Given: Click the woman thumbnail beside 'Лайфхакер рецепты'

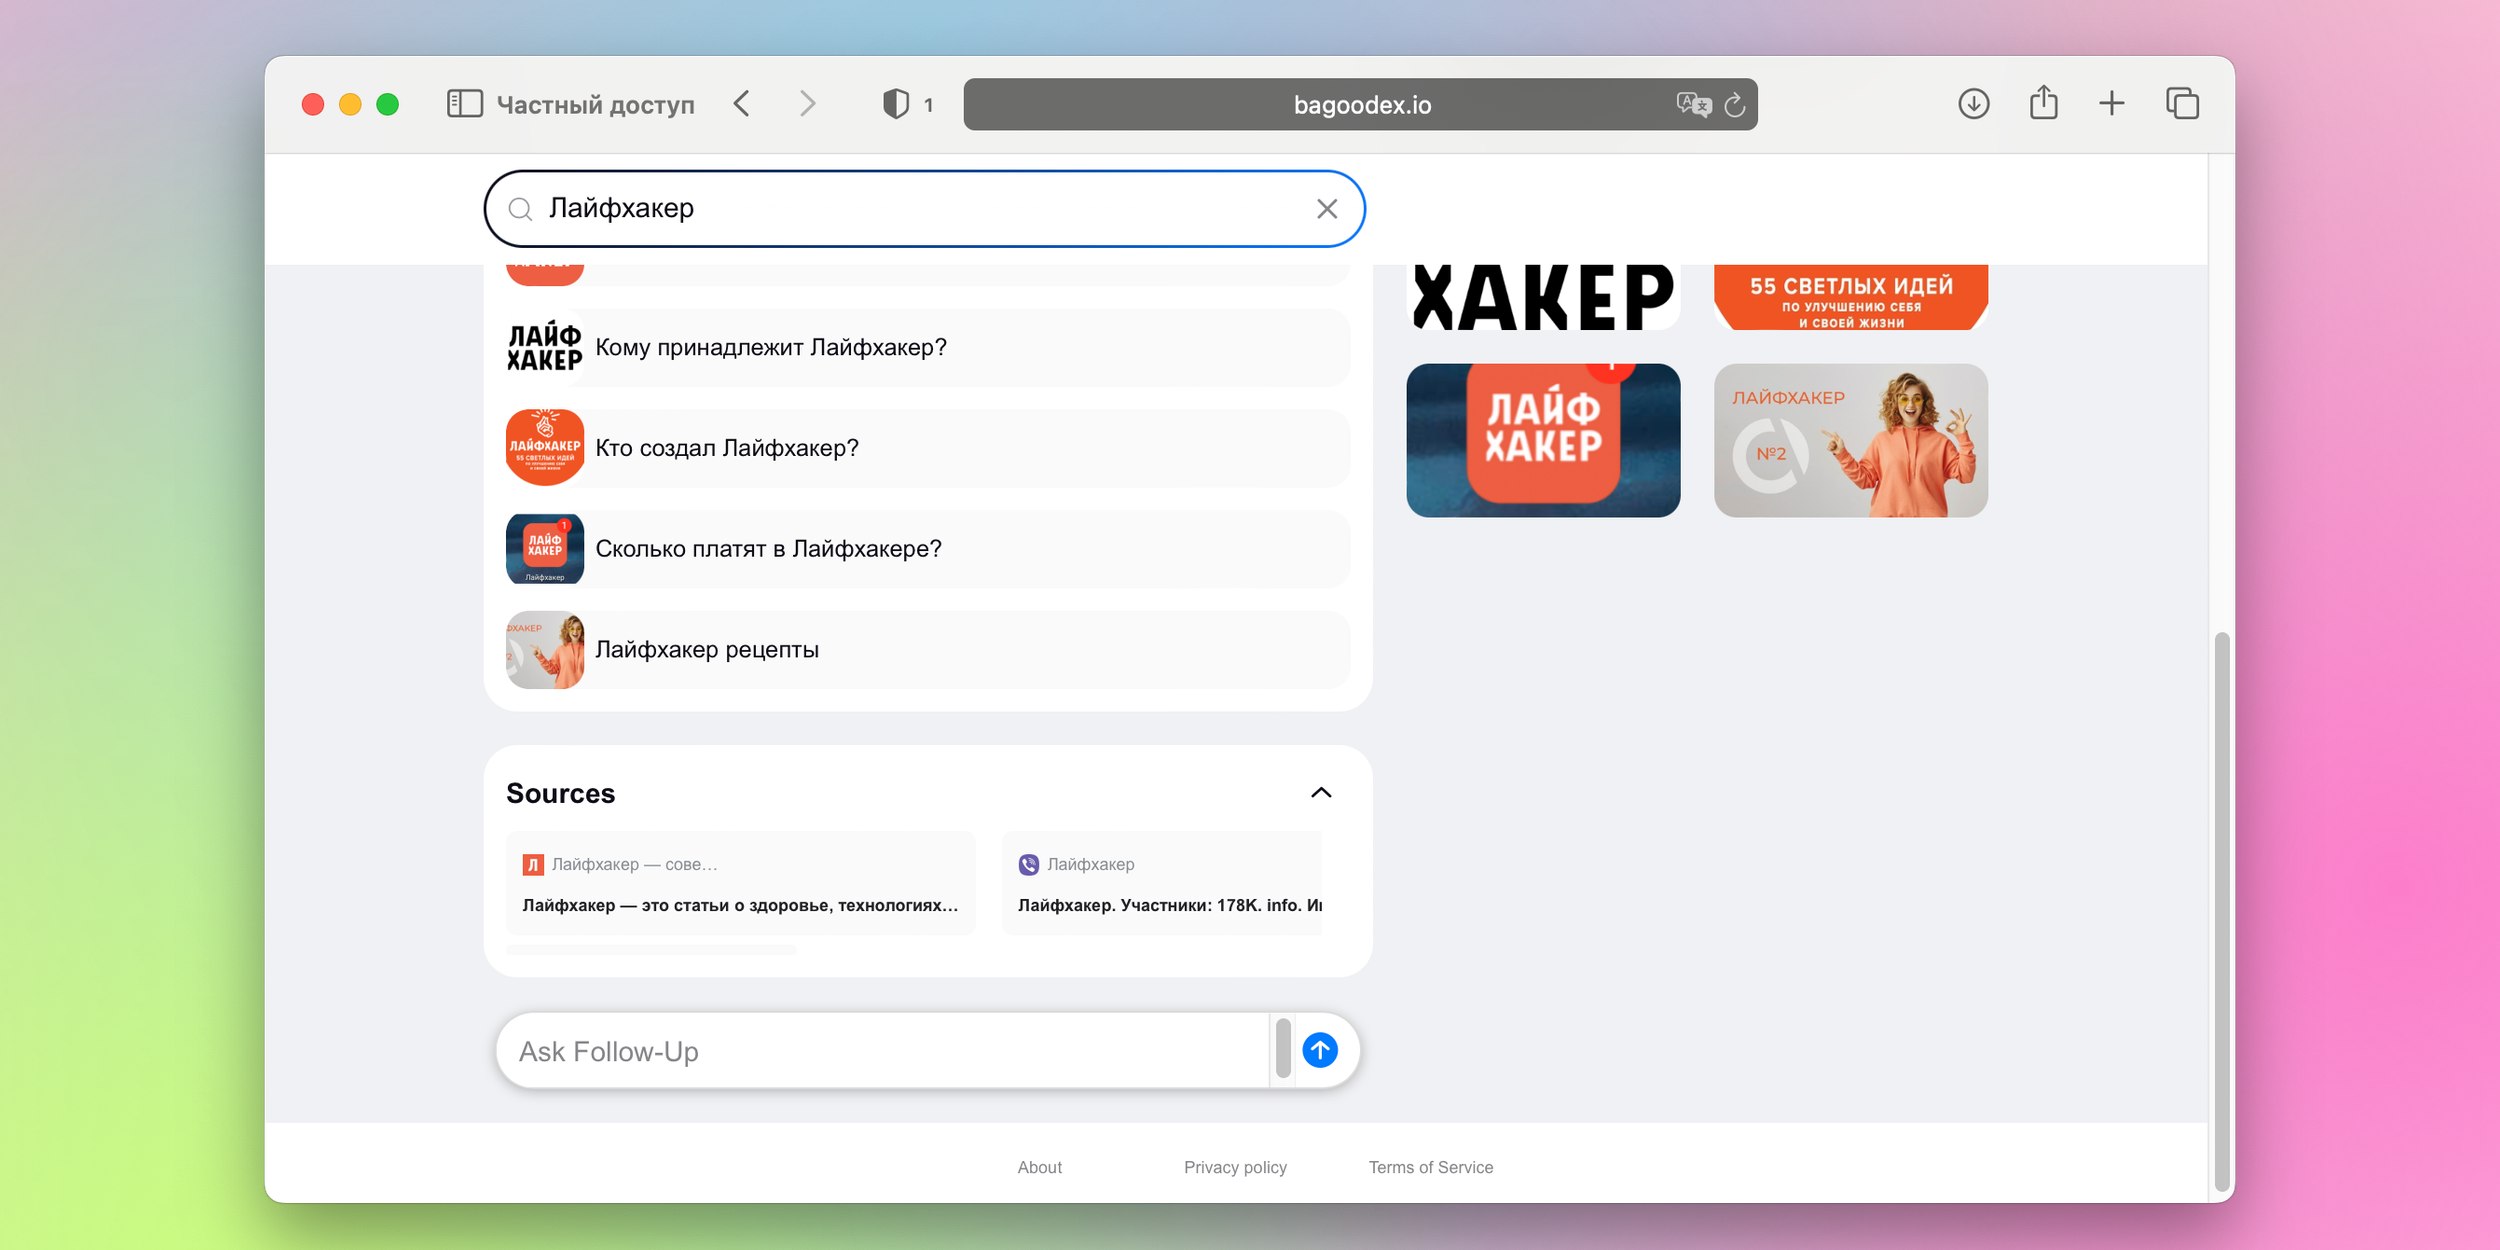Looking at the screenshot, I should [x=545, y=650].
